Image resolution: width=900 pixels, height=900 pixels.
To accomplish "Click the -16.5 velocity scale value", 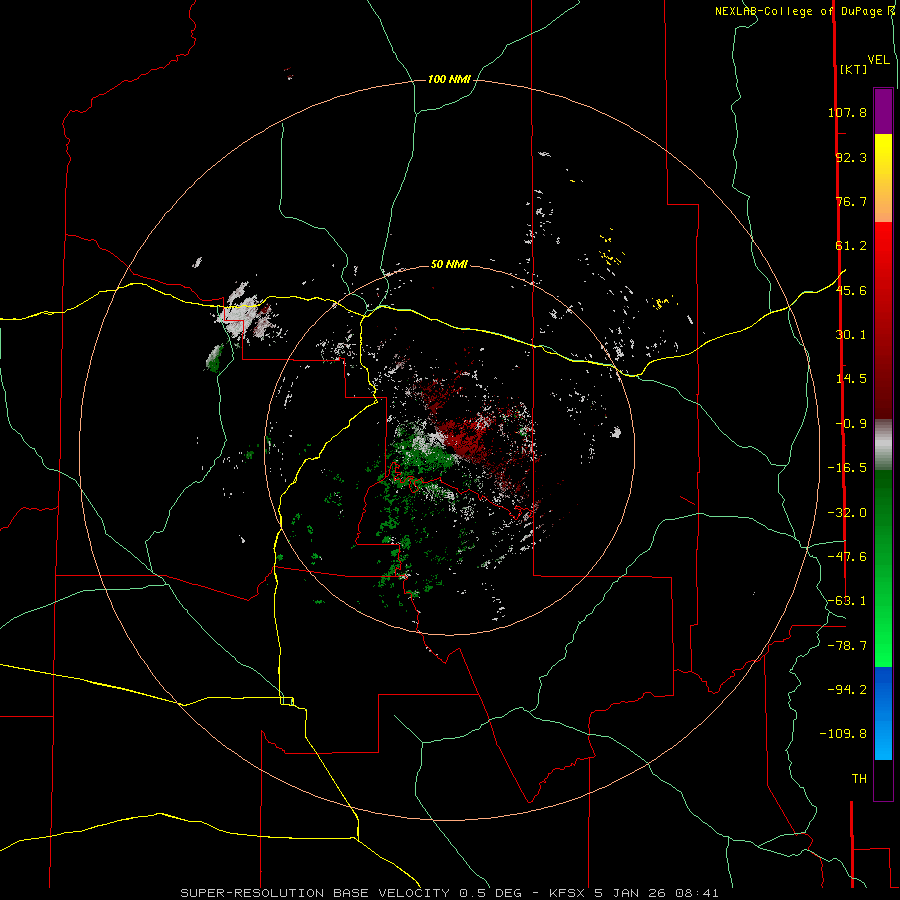I will [x=847, y=468].
